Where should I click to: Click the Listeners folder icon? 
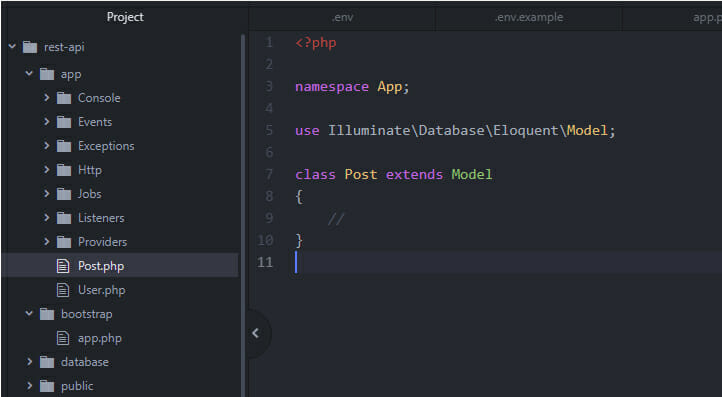coord(64,218)
